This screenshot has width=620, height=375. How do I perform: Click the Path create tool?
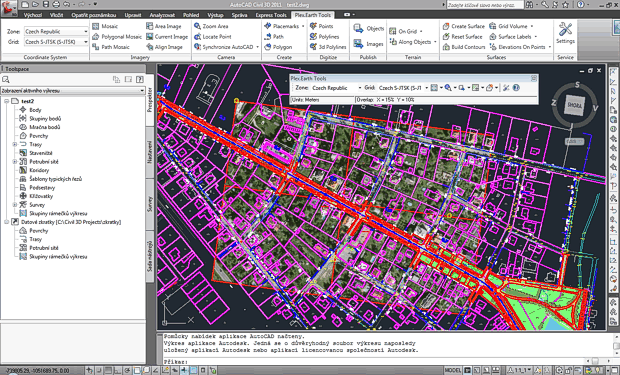click(274, 36)
